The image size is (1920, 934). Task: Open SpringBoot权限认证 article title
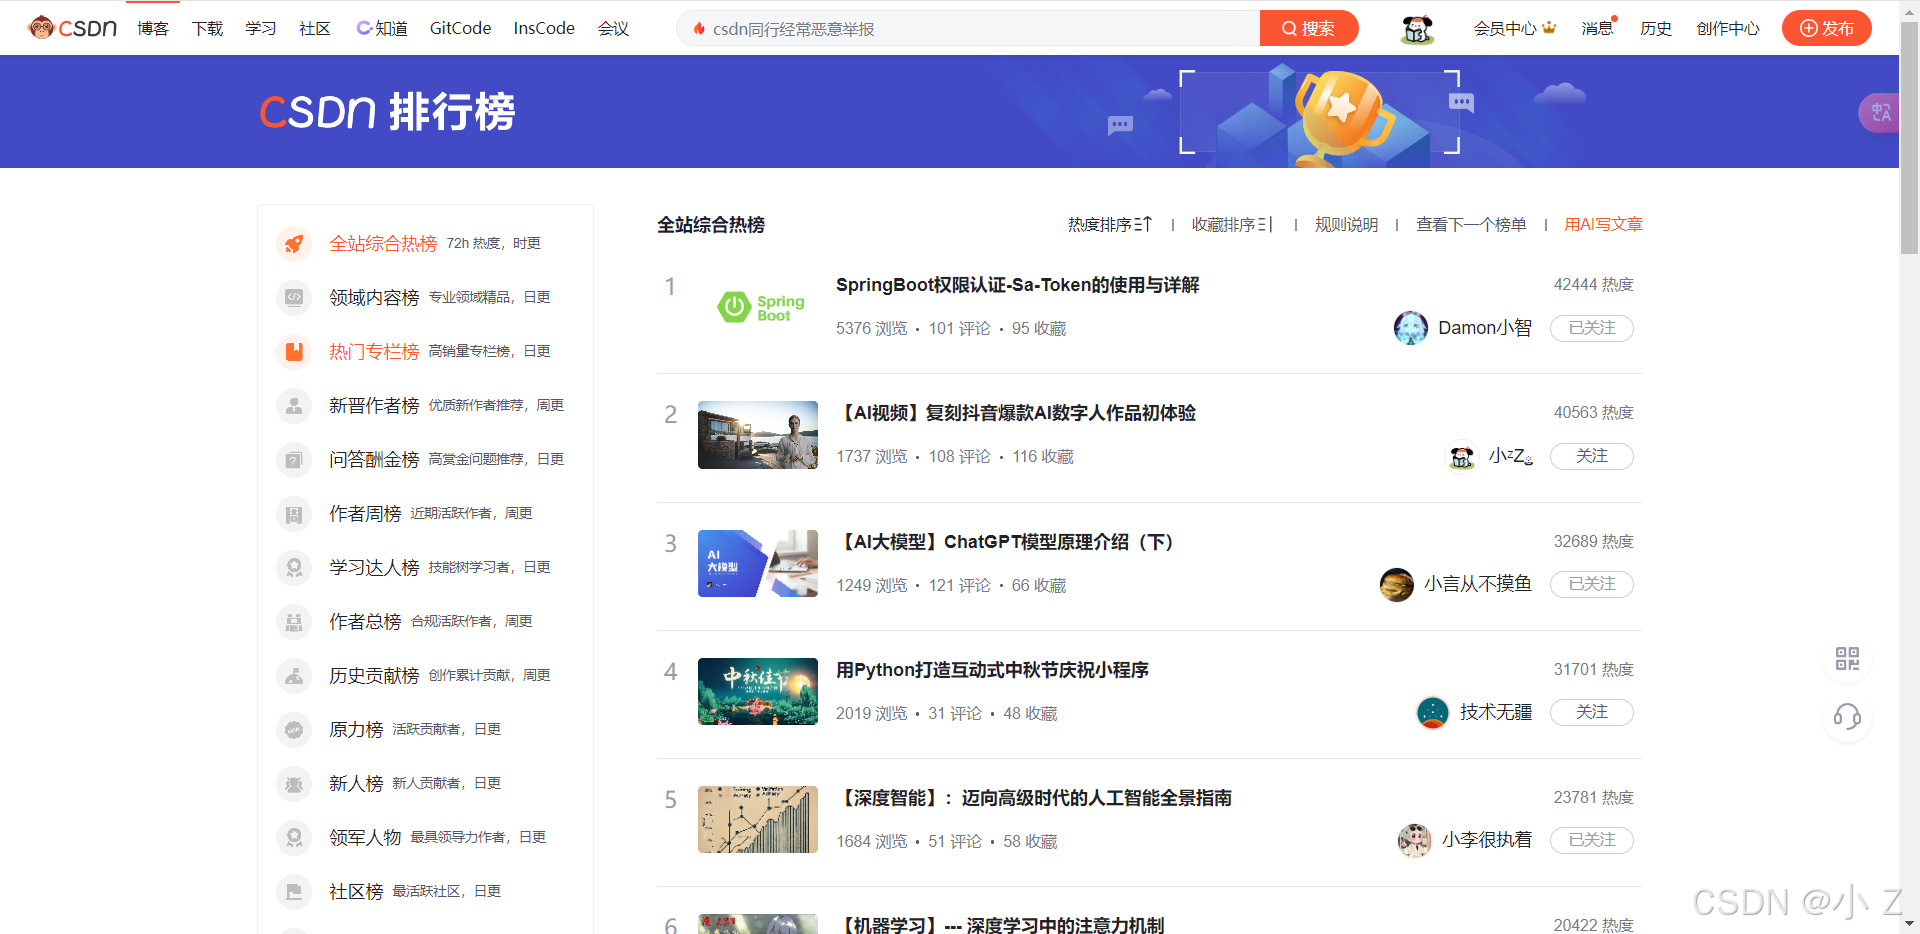(1017, 285)
